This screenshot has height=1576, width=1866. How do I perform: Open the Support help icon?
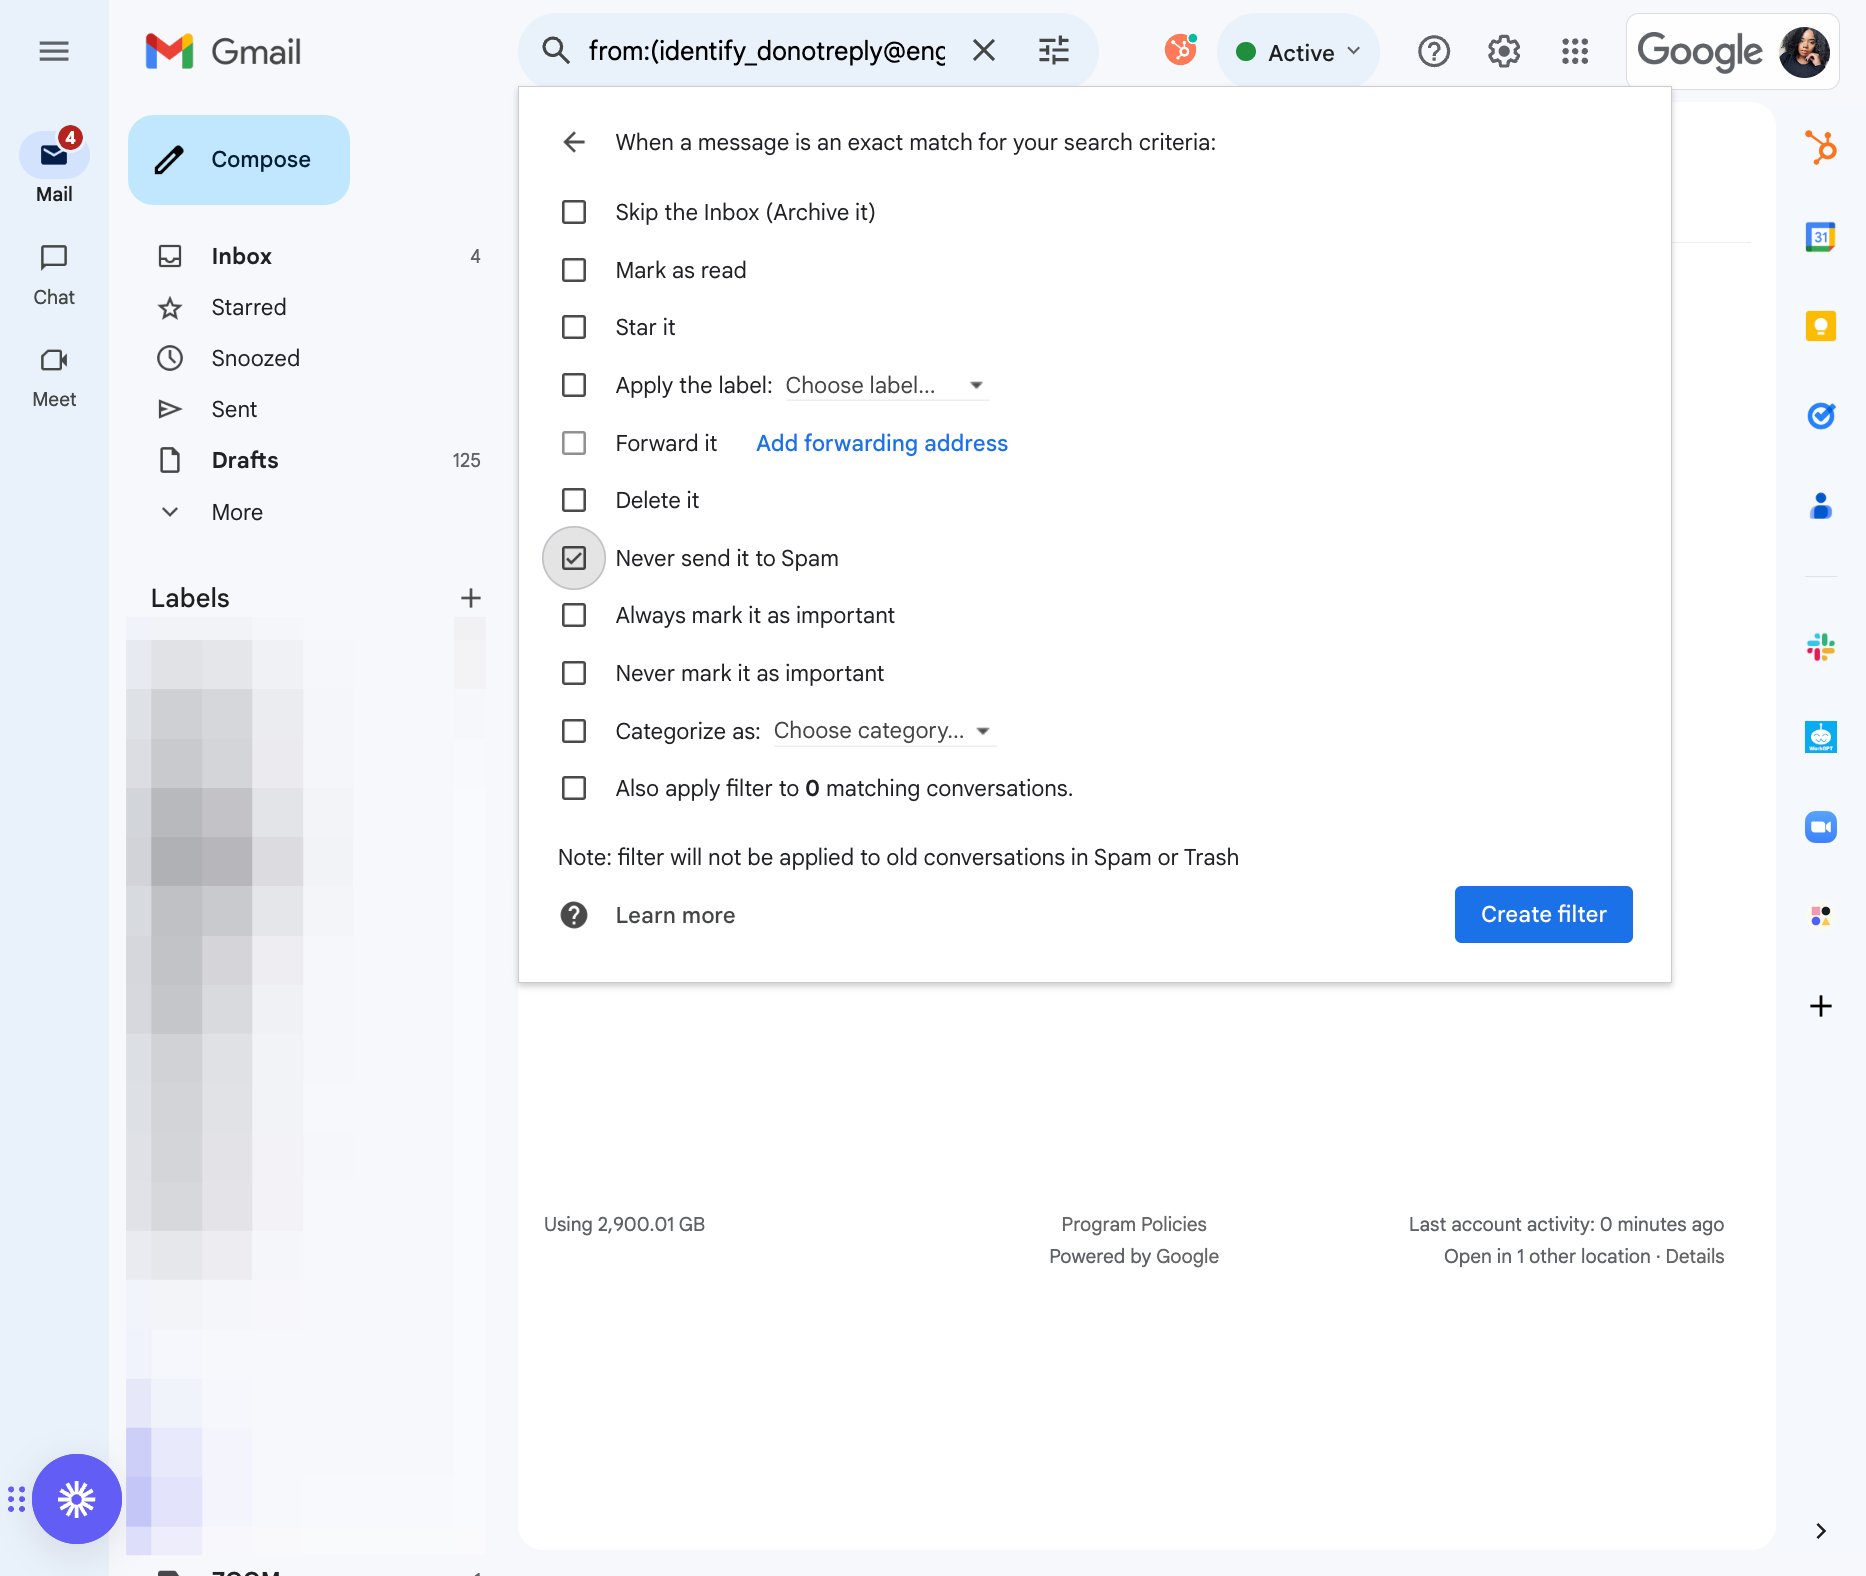point(1434,51)
